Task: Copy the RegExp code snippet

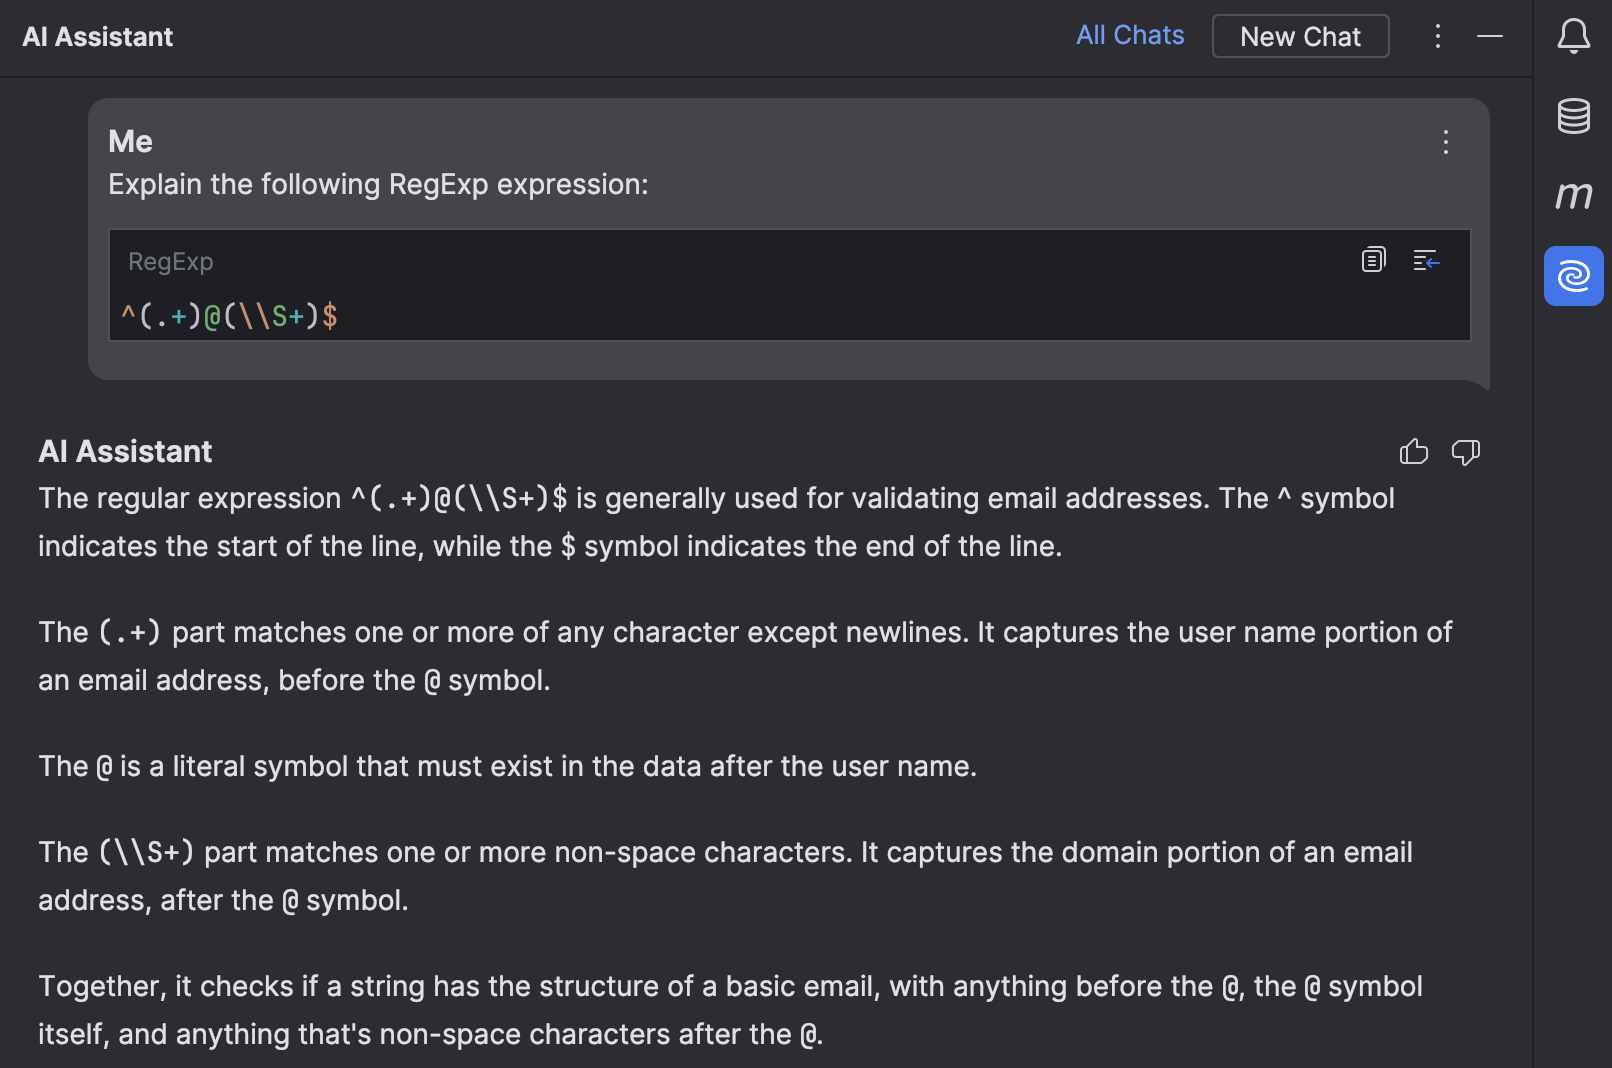Action: (1374, 261)
